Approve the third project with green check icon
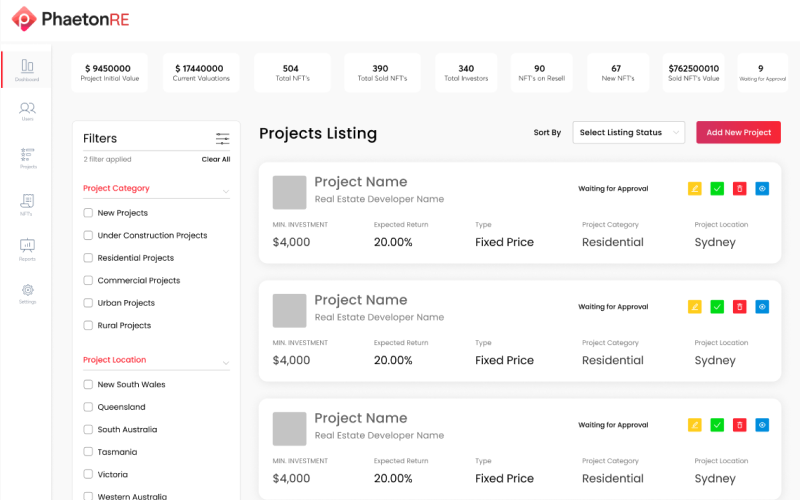 (717, 425)
